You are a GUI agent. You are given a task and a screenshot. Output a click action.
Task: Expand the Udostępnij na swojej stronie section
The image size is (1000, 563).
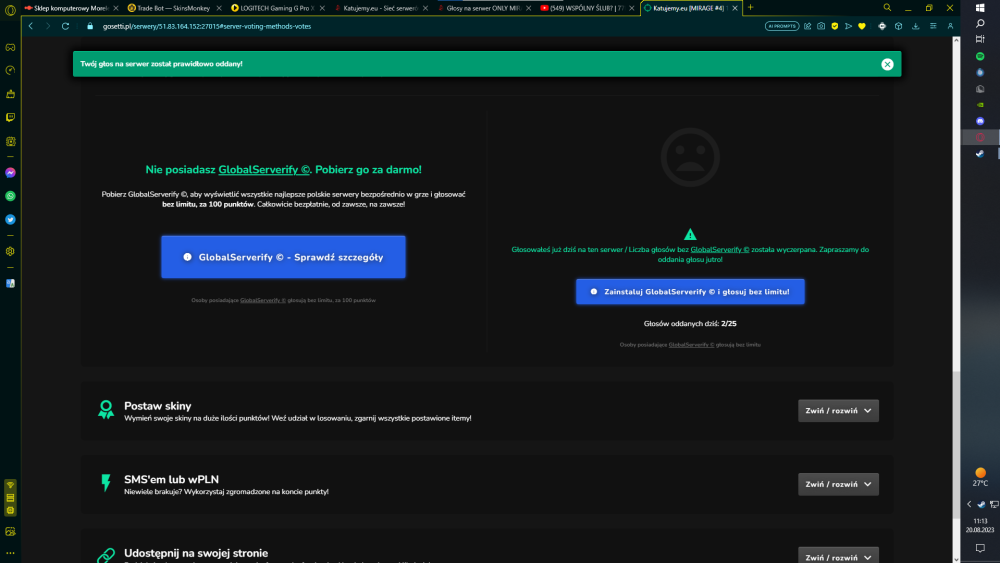[838, 556]
